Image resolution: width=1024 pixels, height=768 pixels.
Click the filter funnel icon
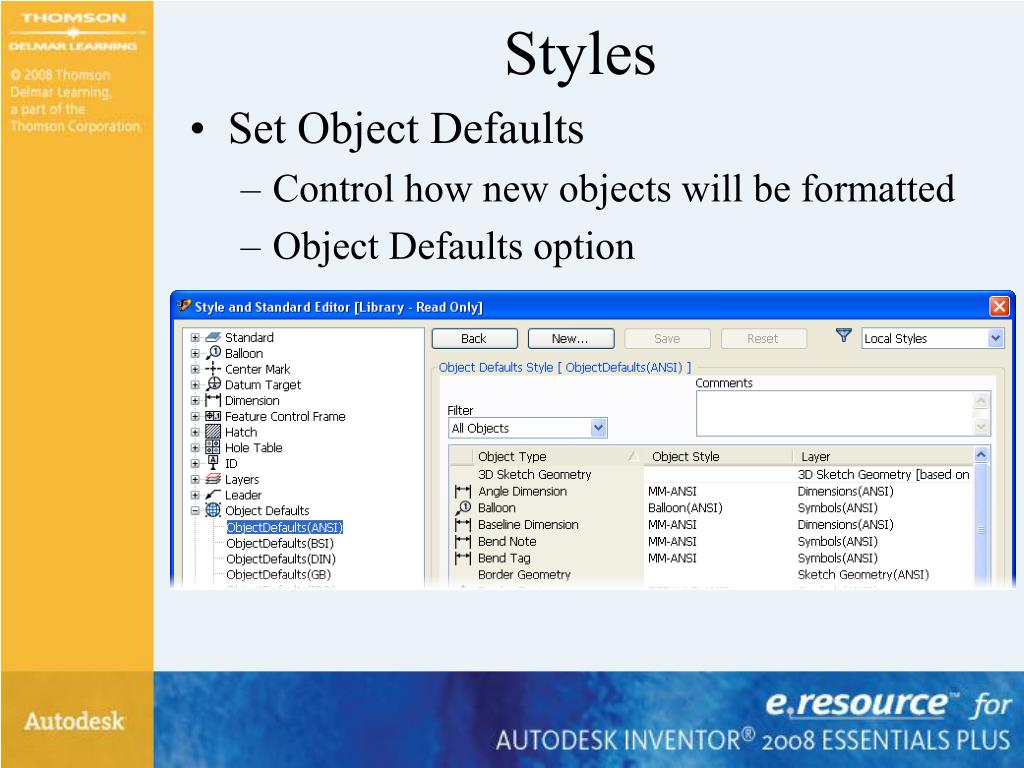pyautogui.click(x=843, y=338)
